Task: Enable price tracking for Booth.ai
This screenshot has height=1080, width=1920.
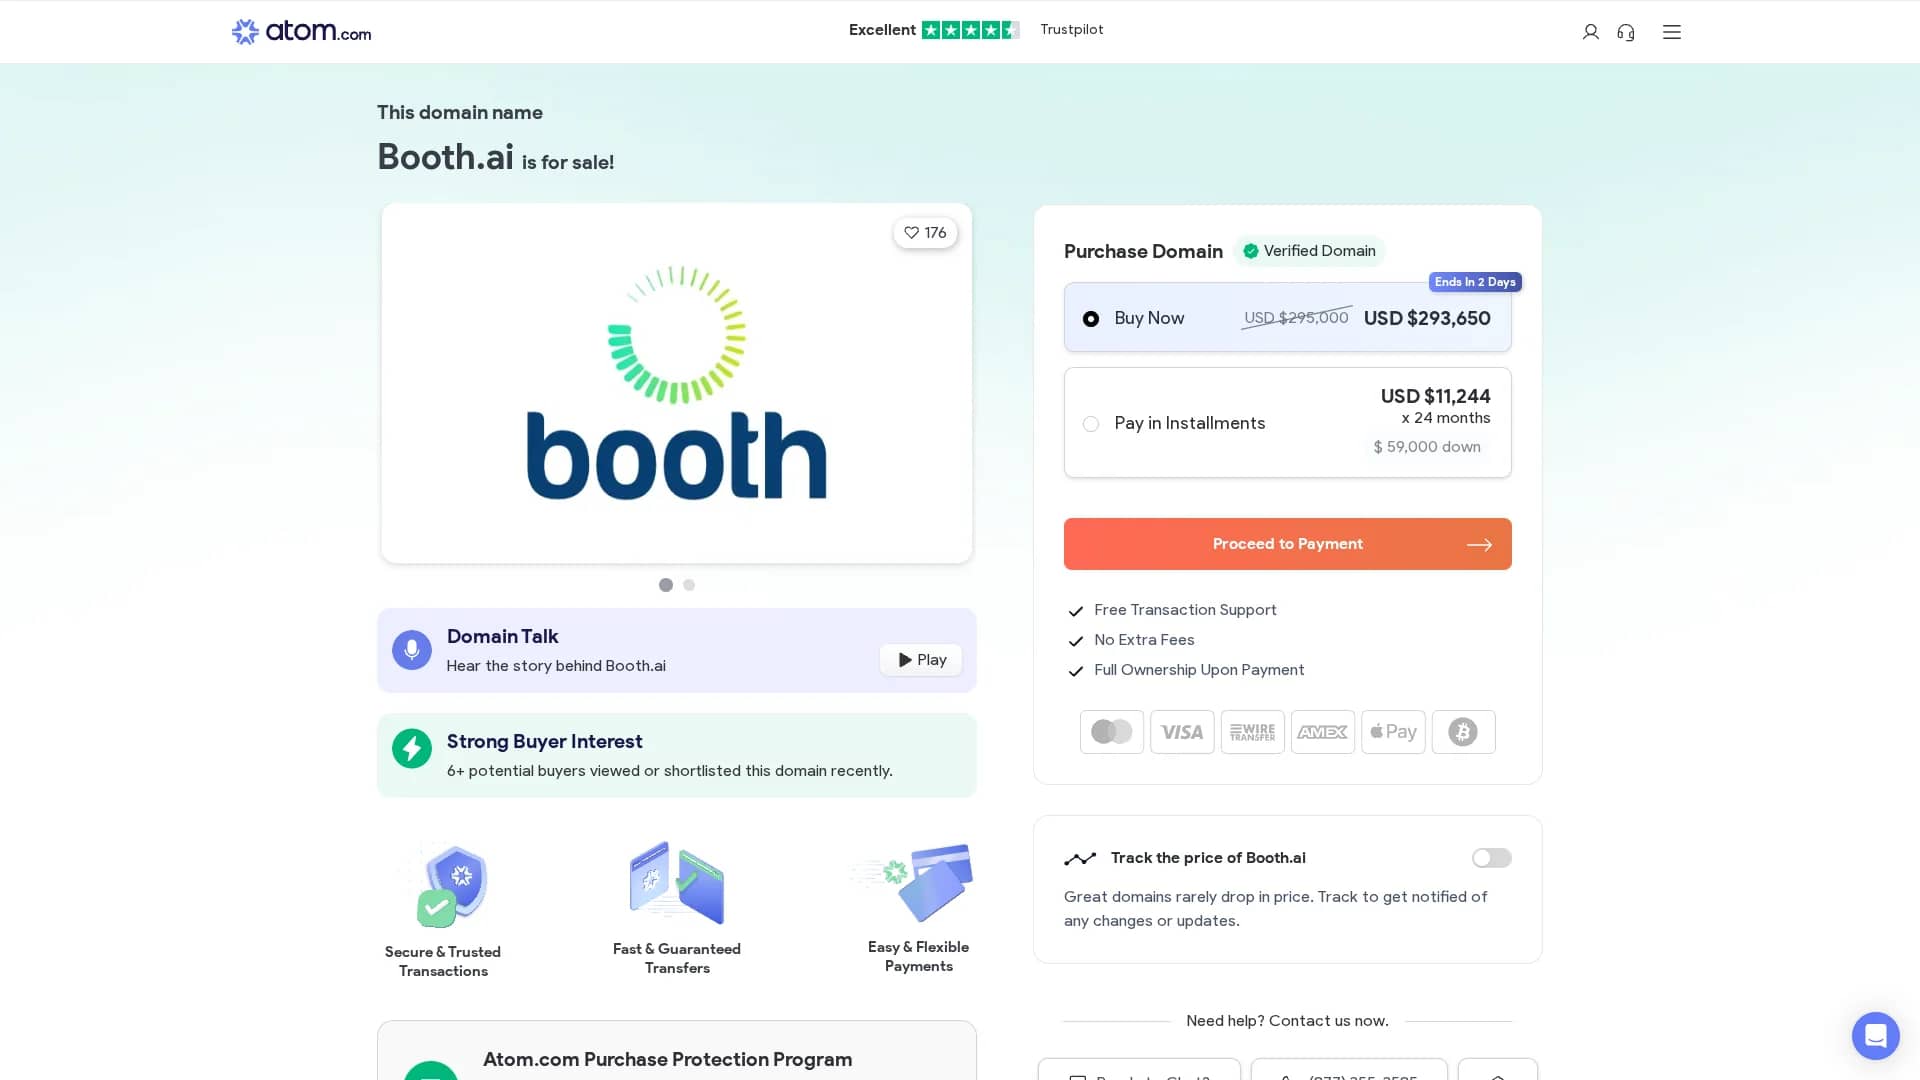Action: [x=1491, y=858]
